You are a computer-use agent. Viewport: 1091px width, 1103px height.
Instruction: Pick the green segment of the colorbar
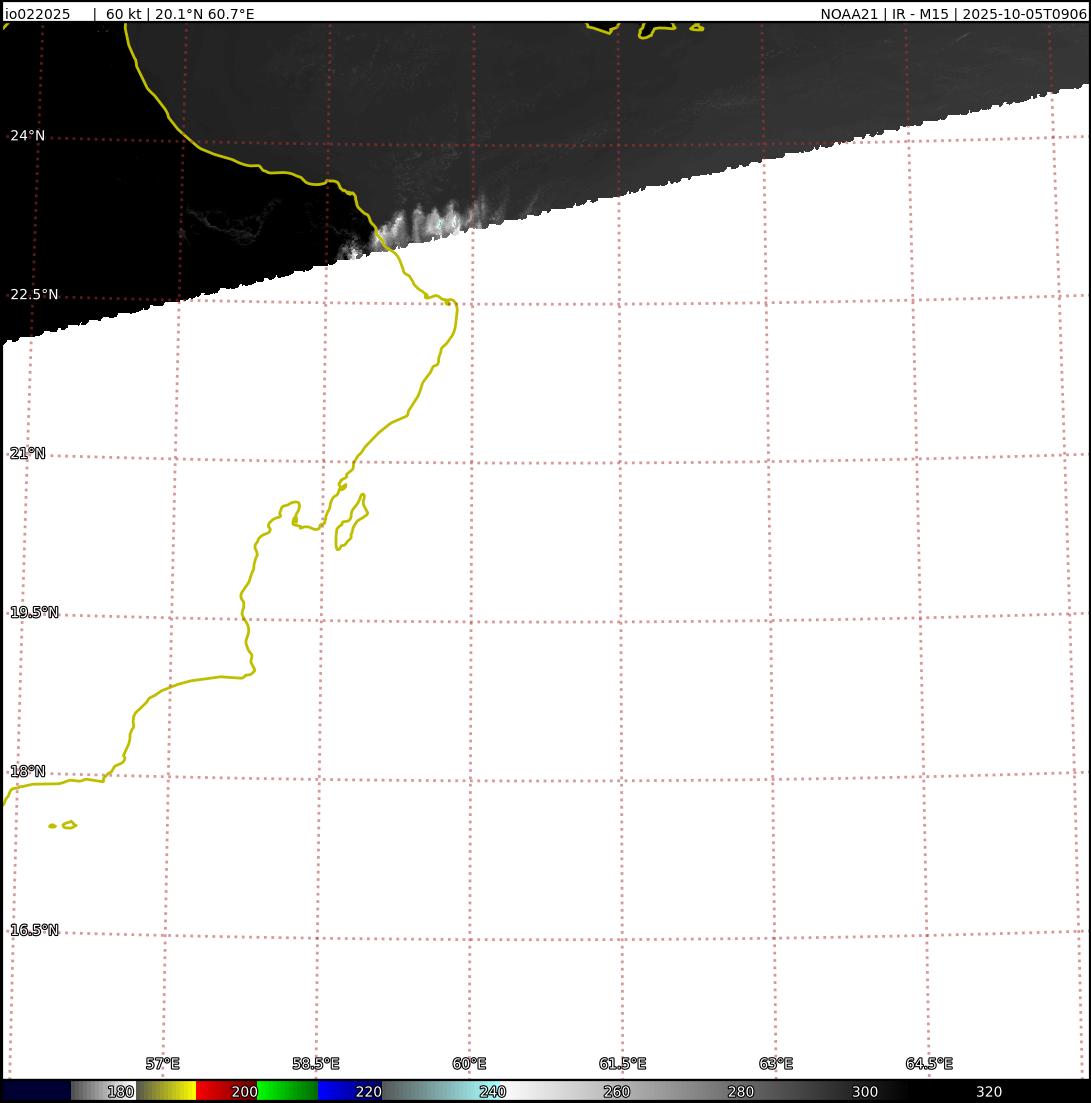click(287, 1091)
